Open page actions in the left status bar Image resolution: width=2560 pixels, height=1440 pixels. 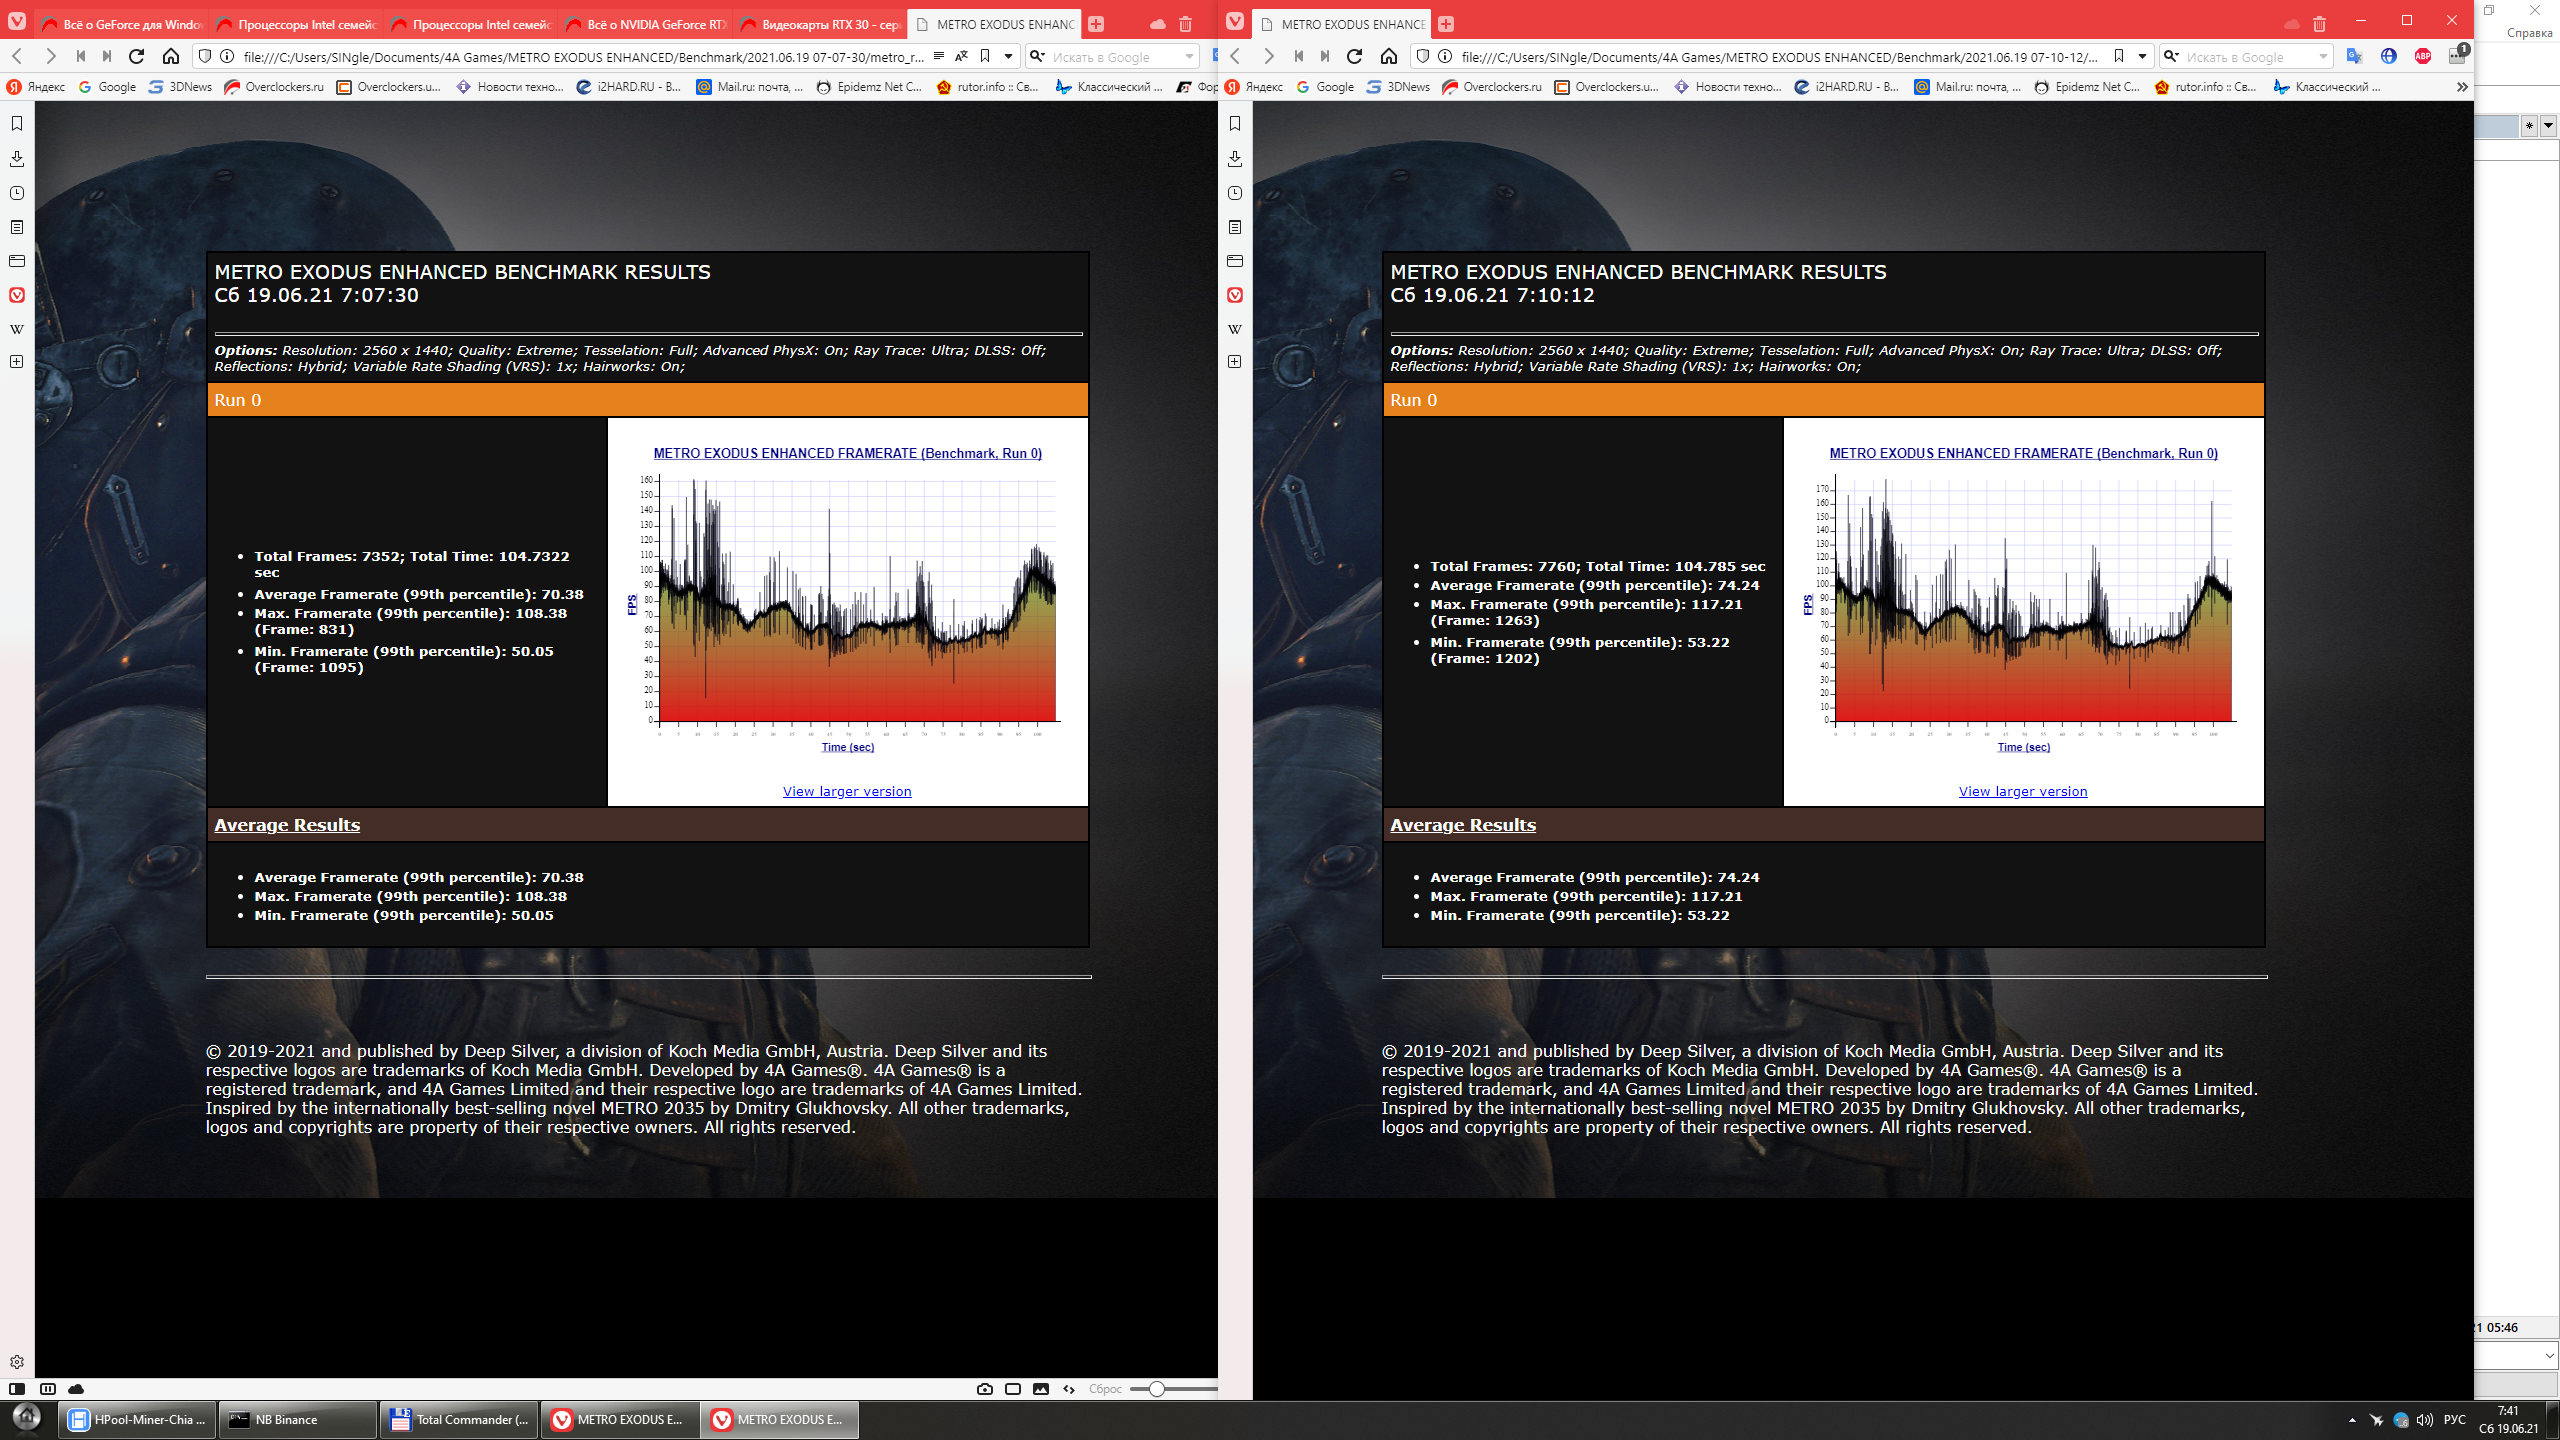click(x=1069, y=1389)
